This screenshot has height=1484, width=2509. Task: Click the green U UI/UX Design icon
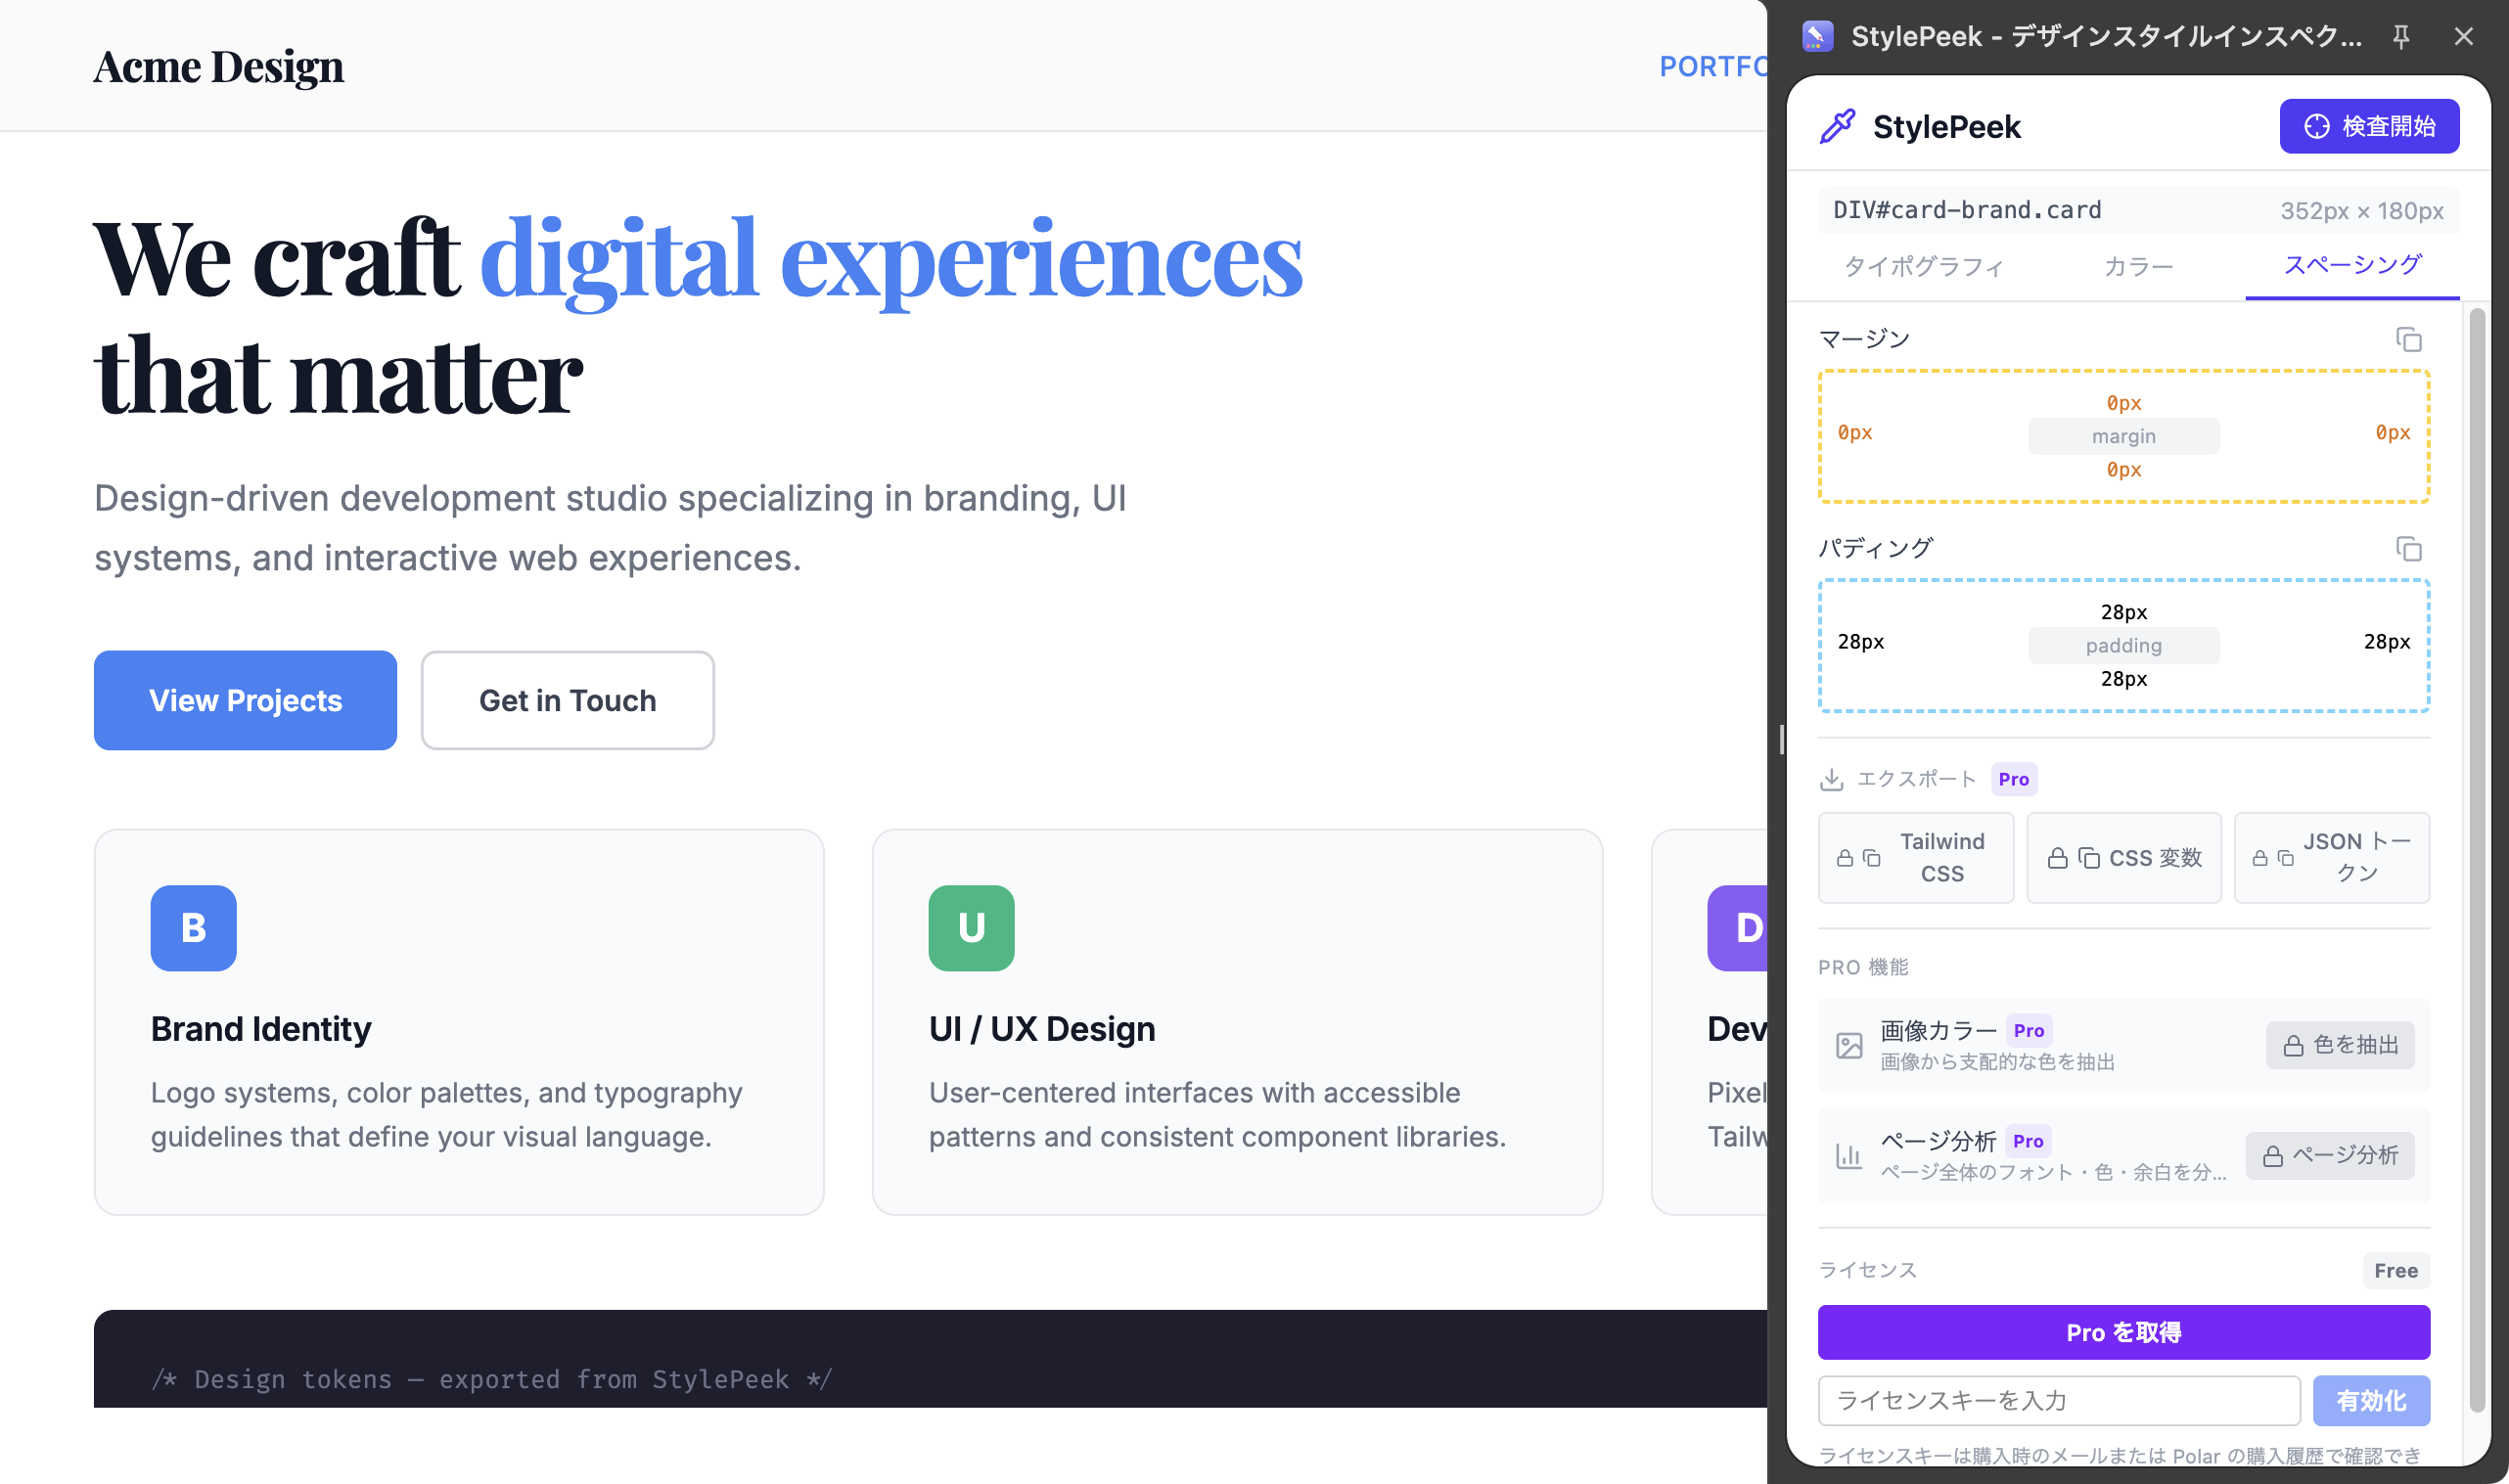[x=971, y=928]
